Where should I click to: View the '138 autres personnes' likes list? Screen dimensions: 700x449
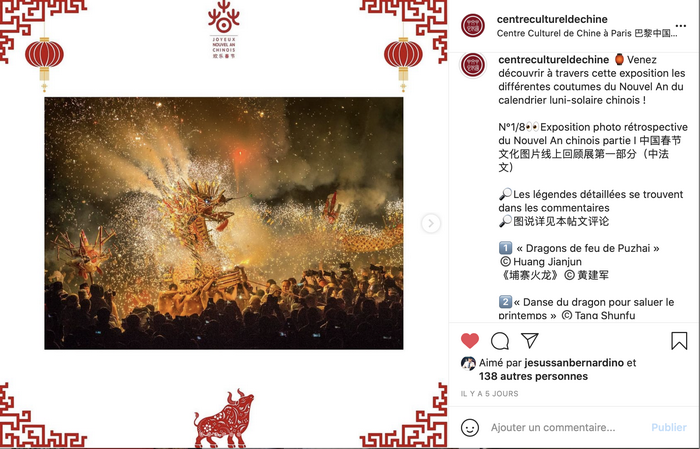click(x=533, y=376)
